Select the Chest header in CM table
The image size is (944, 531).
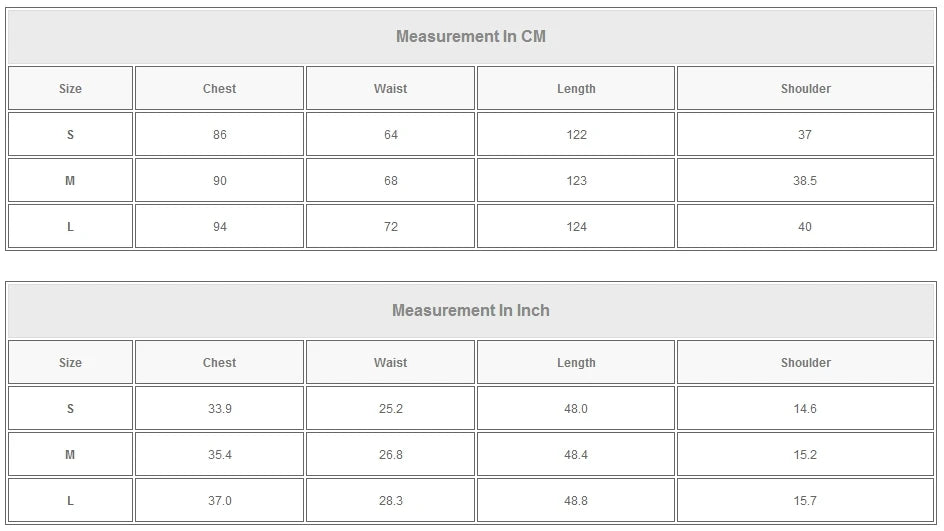[219, 89]
